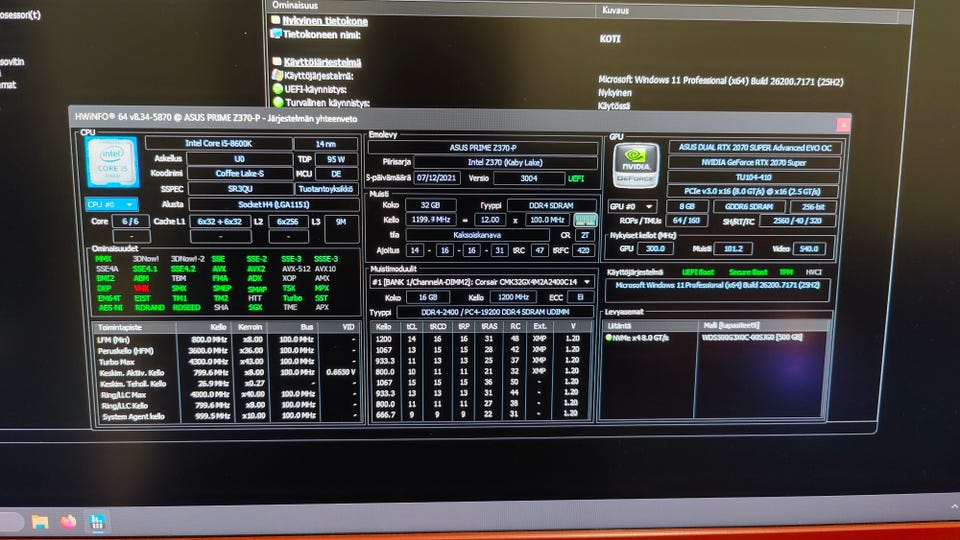Close the HWiNFO summary window
The width and height of the screenshot is (960, 540).
[843, 124]
